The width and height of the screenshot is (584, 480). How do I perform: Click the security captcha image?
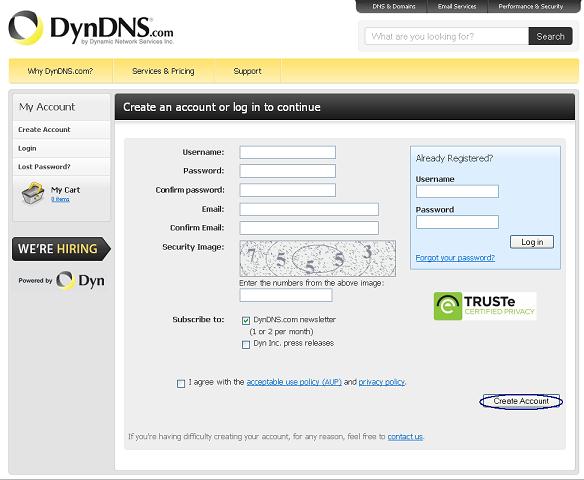(x=317, y=258)
